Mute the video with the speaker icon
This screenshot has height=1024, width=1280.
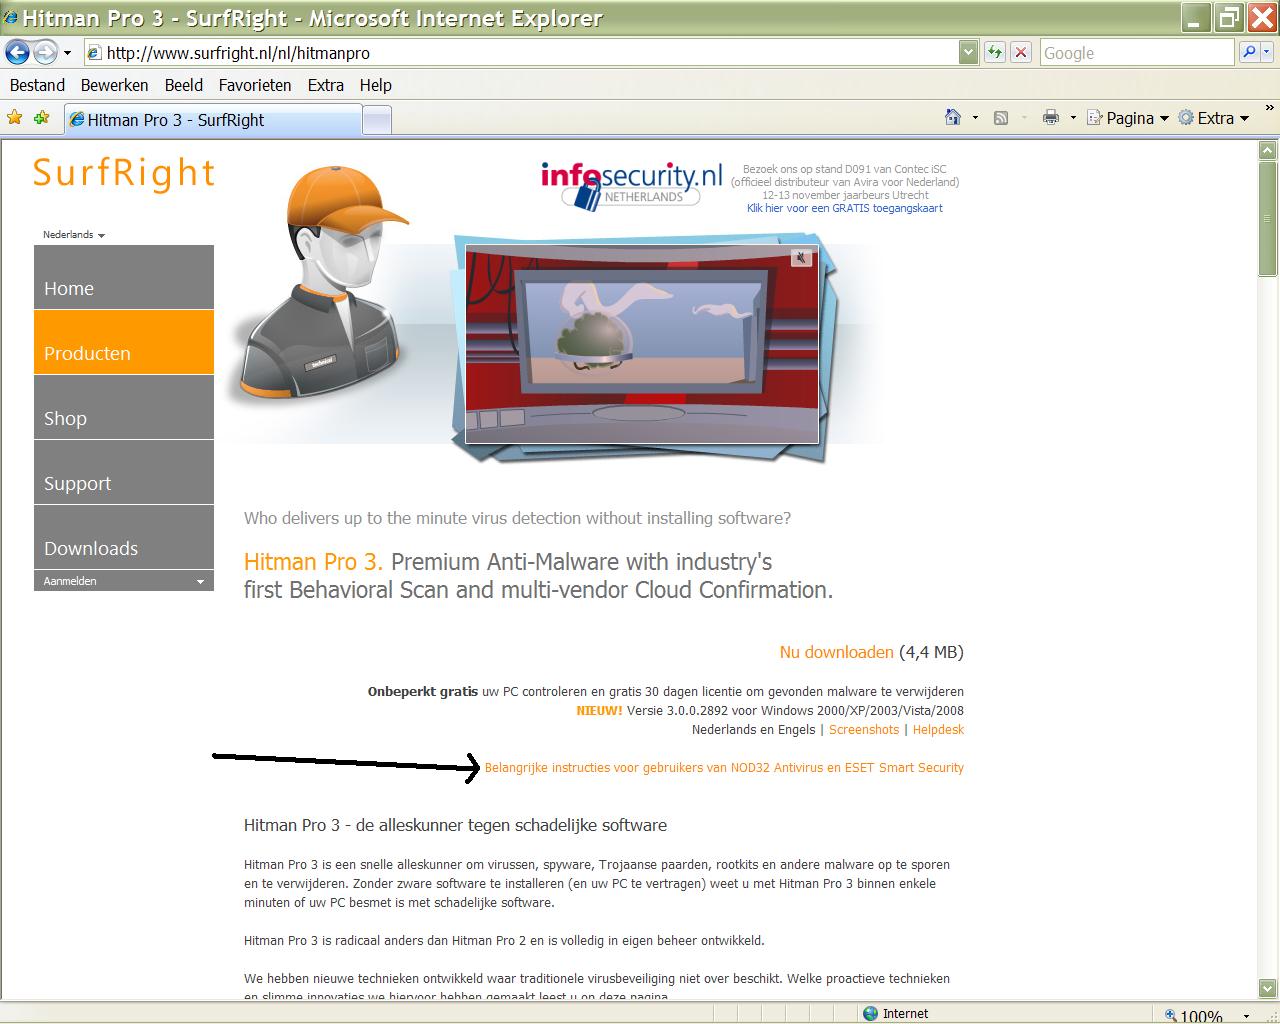(801, 258)
